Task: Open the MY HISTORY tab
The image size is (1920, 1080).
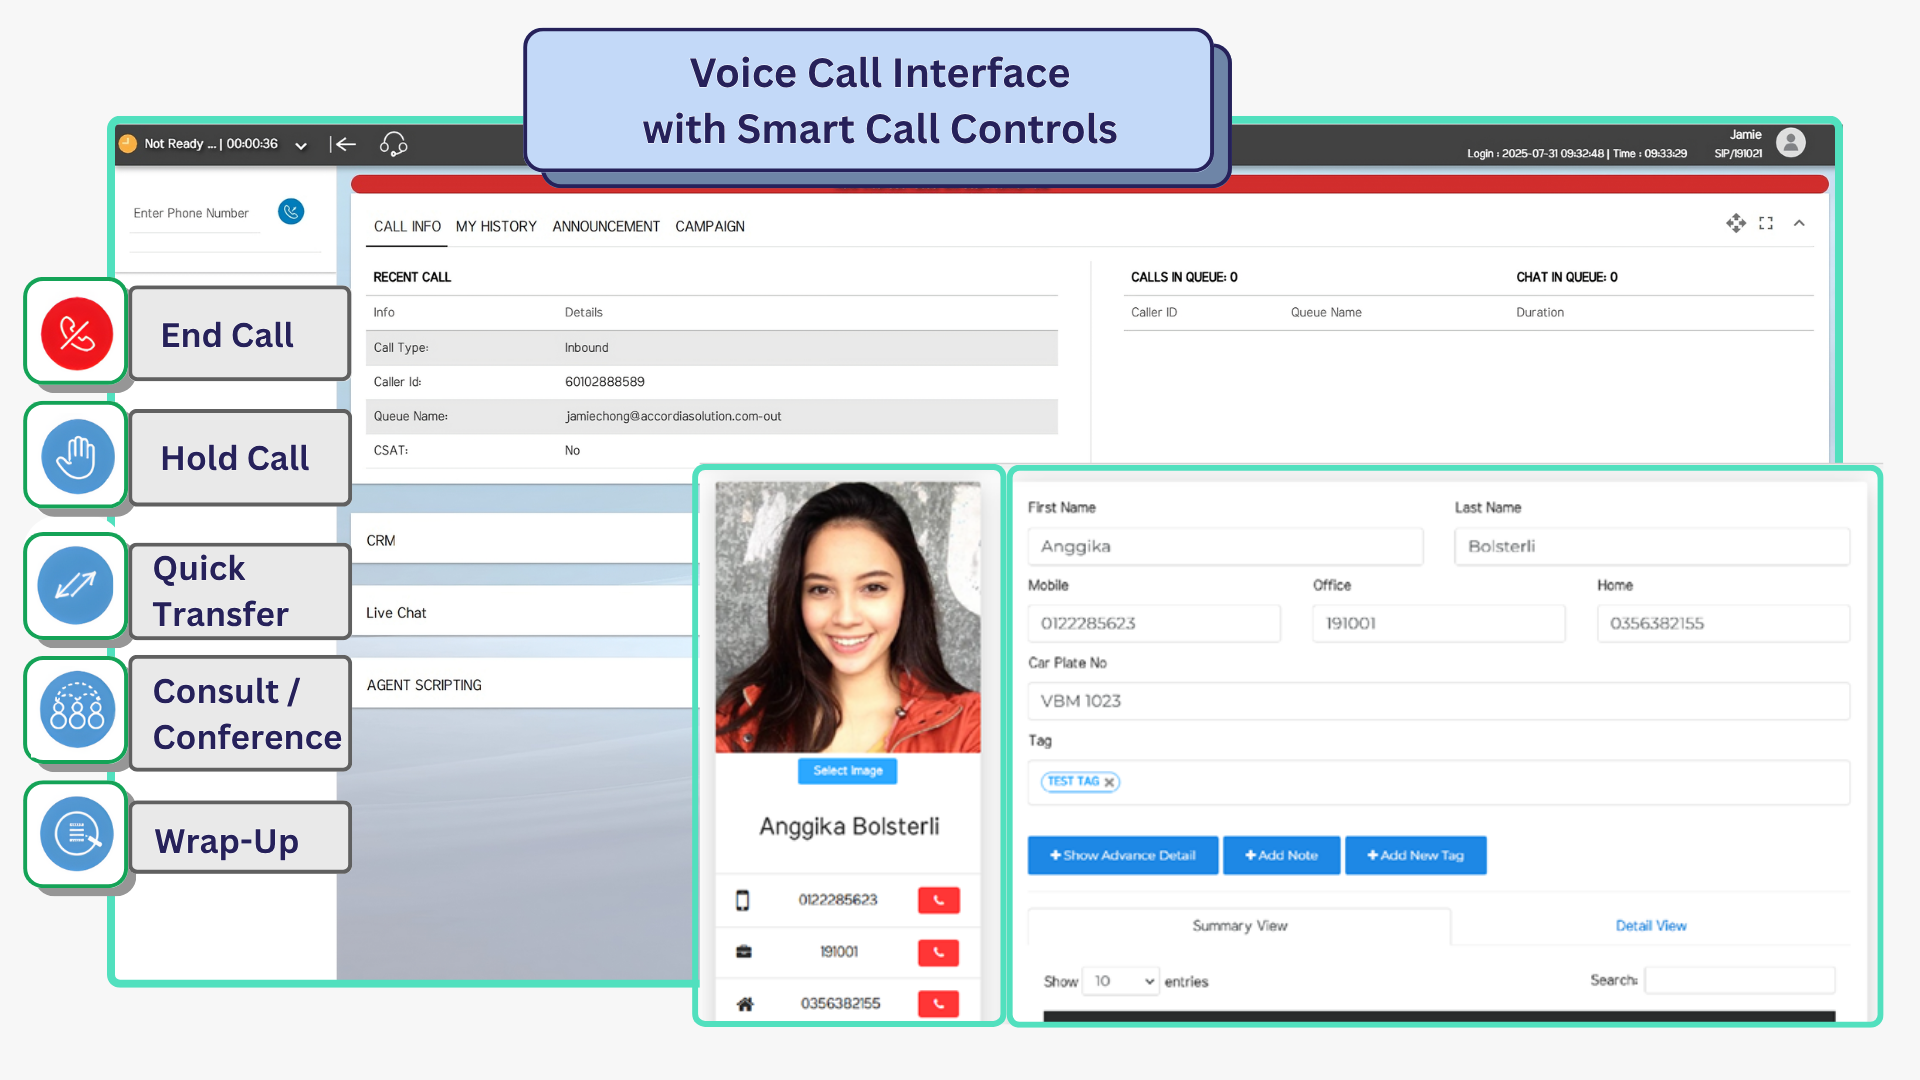Action: (496, 227)
